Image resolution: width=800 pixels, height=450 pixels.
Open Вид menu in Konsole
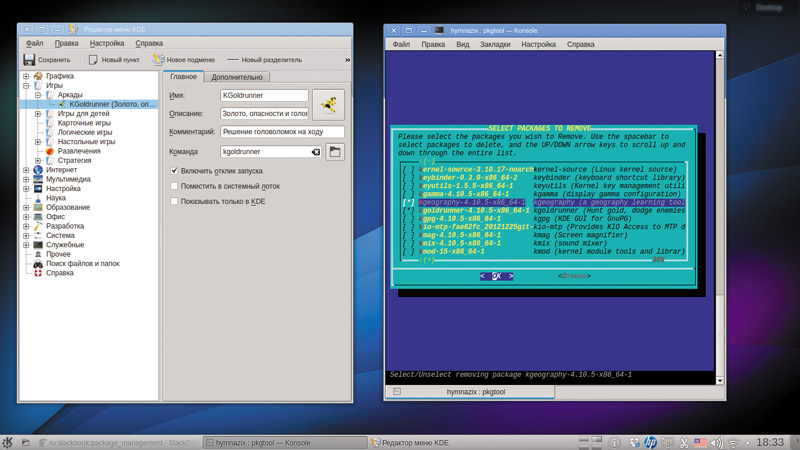(x=463, y=44)
